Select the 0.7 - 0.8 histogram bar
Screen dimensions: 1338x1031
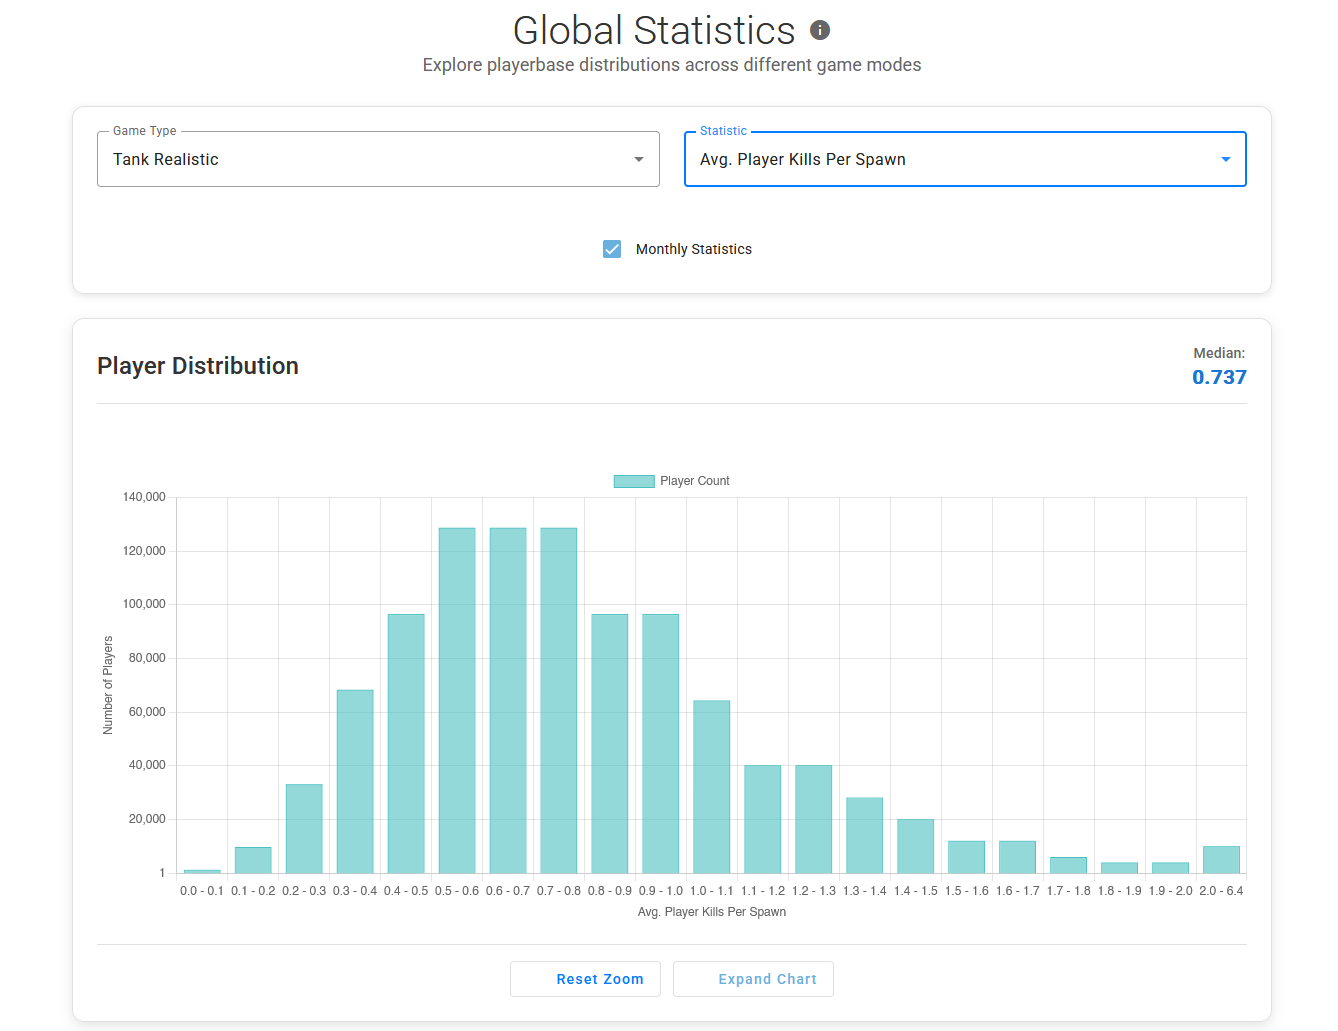(x=559, y=701)
